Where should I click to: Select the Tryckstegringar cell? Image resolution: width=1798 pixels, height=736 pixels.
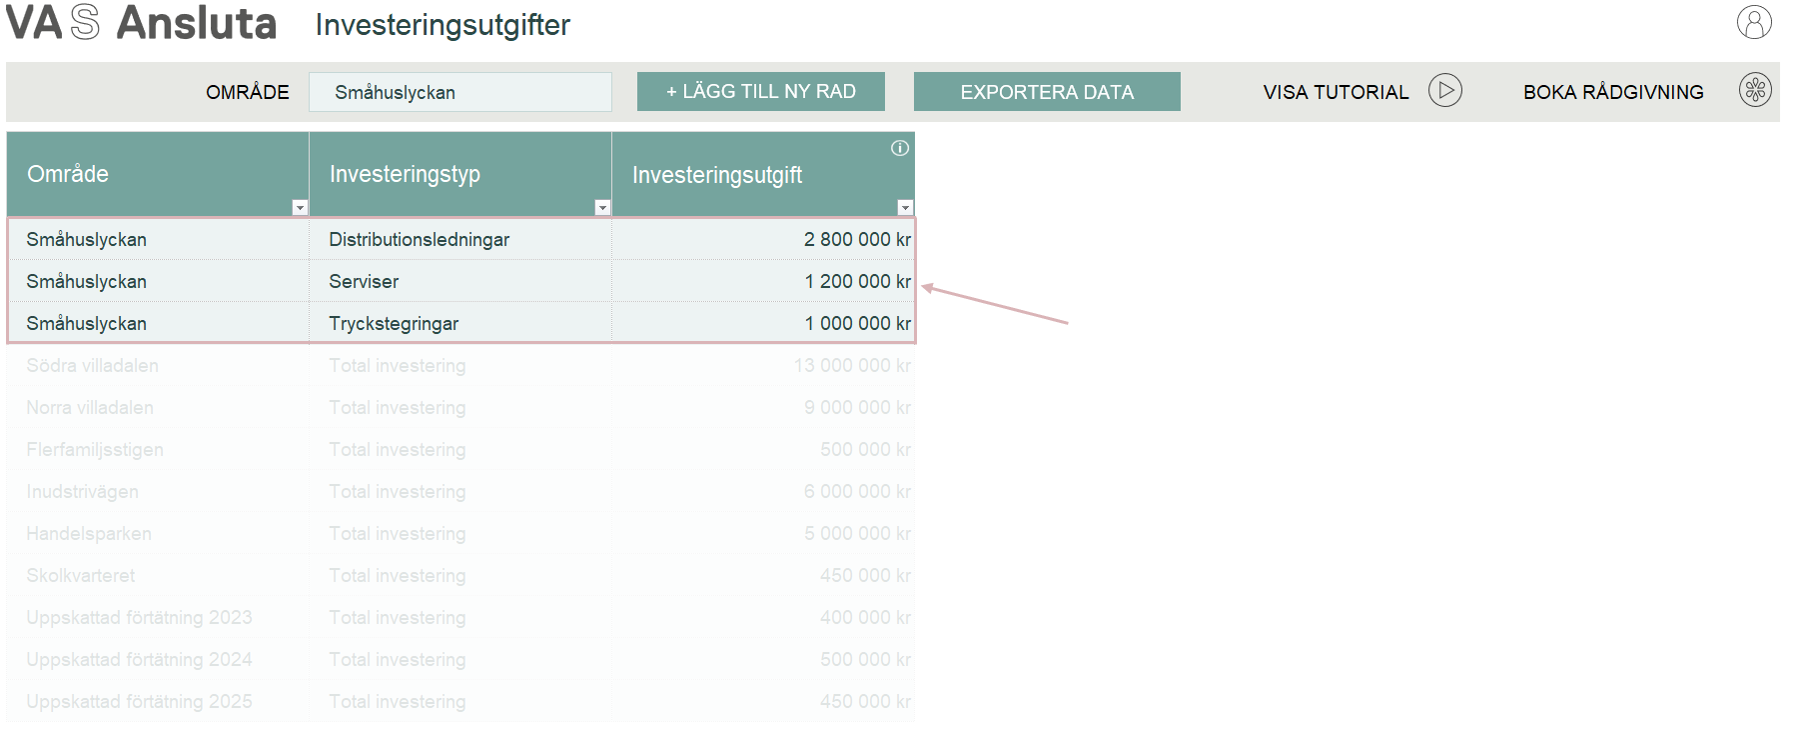click(x=460, y=323)
